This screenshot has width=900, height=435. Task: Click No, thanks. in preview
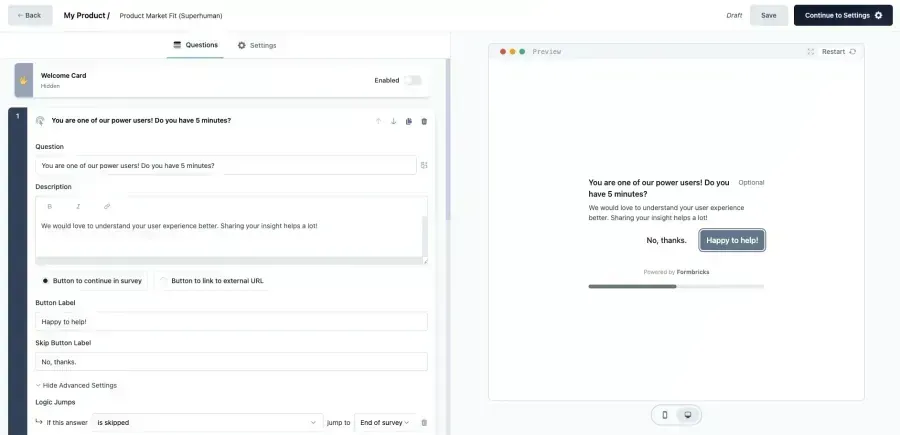[666, 240]
